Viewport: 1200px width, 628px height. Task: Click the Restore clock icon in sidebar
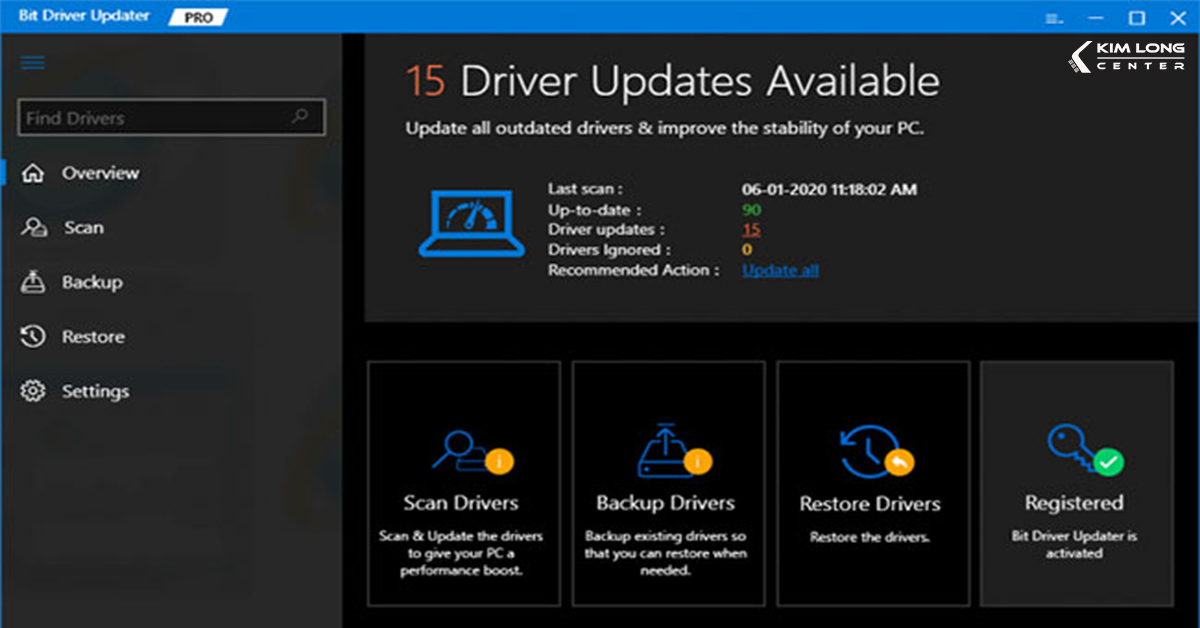point(33,337)
